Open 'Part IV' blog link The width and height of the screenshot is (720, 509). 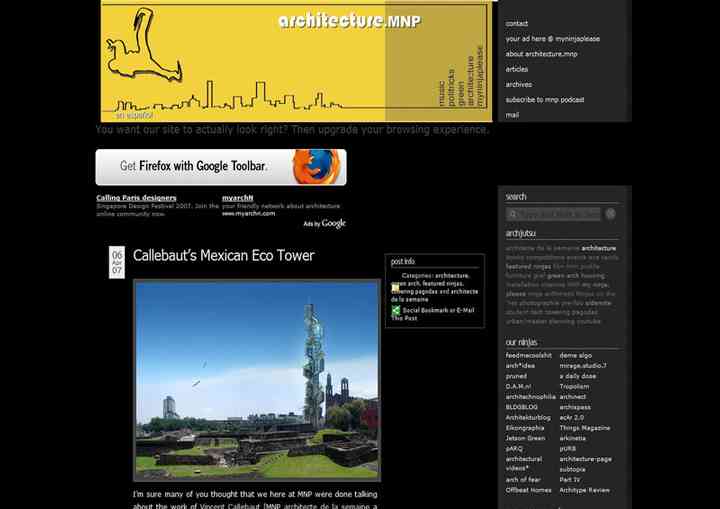pyautogui.click(x=569, y=480)
